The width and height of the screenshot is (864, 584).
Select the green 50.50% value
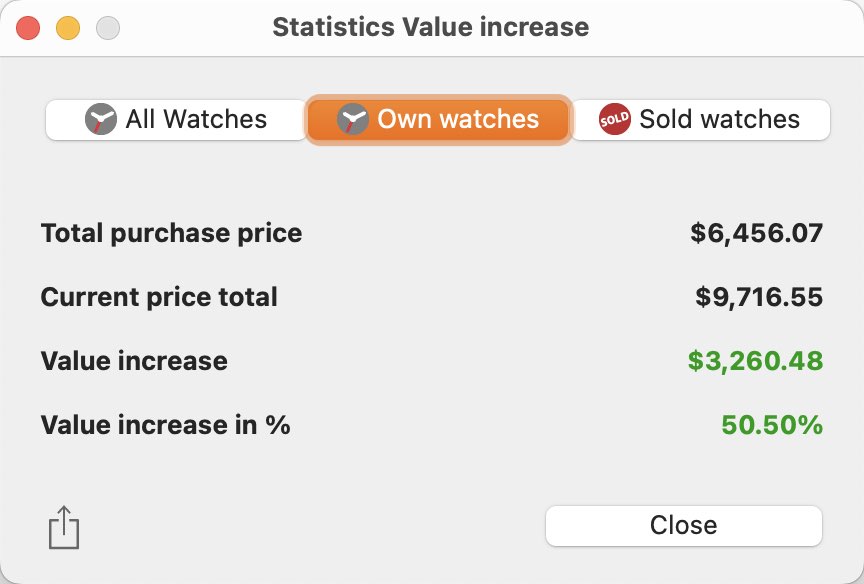(x=772, y=425)
